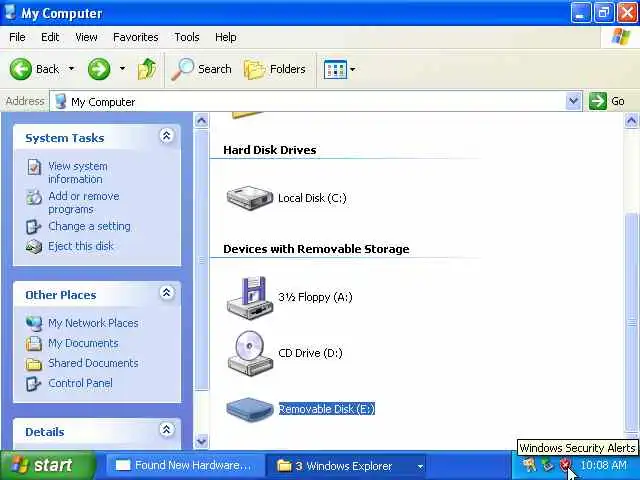
Task: Click the taskbar clock showing 10:08 AM
Action: 603,465
